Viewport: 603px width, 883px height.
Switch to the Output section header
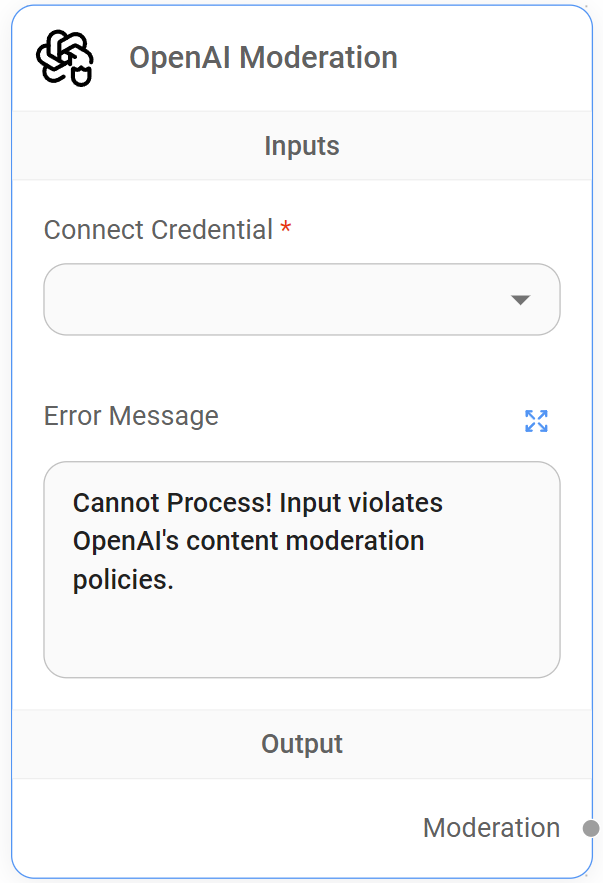pyautogui.click(x=302, y=744)
